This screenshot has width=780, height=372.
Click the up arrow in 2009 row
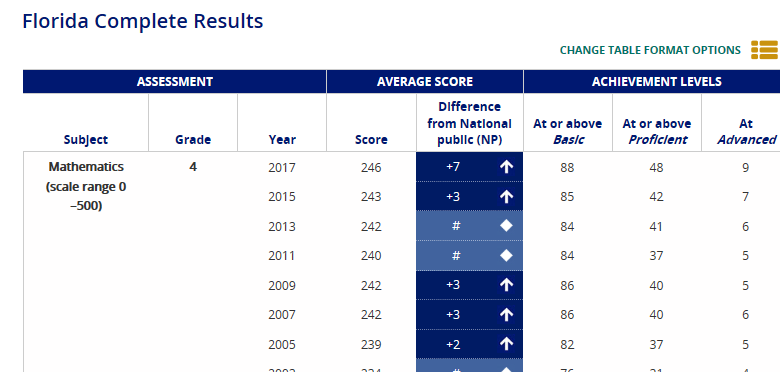click(x=506, y=285)
